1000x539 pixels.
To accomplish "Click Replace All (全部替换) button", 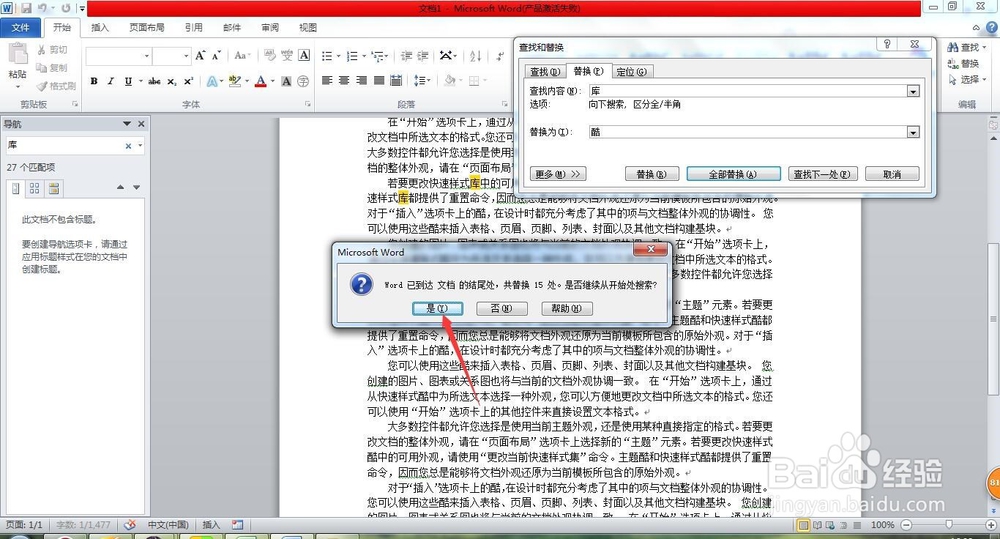I will pos(733,174).
